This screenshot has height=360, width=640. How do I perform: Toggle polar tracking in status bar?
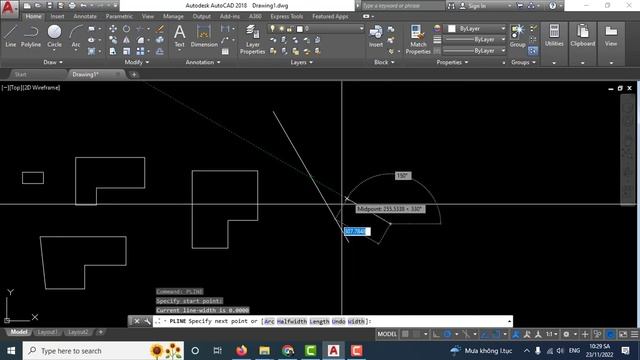point(448,334)
